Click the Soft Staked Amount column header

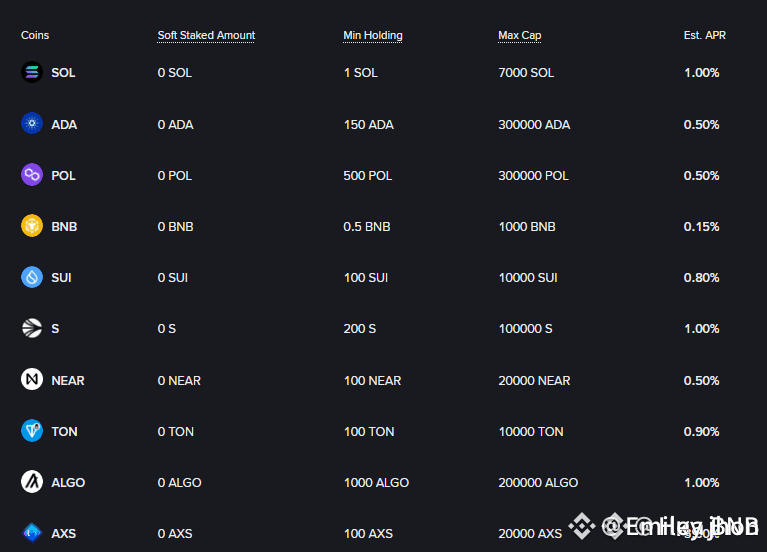tap(206, 35)
